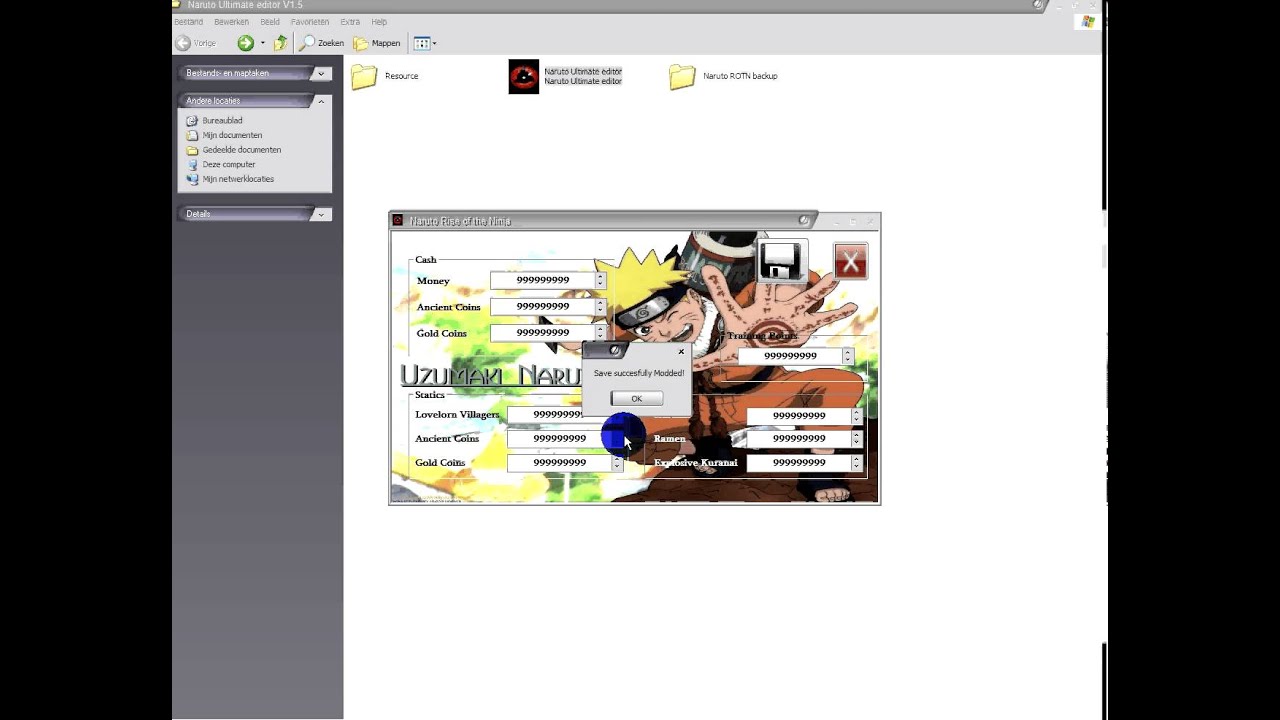Click the Deze computer icon in sidebar
Viewport: 1280px width, 720px height.
193,164
